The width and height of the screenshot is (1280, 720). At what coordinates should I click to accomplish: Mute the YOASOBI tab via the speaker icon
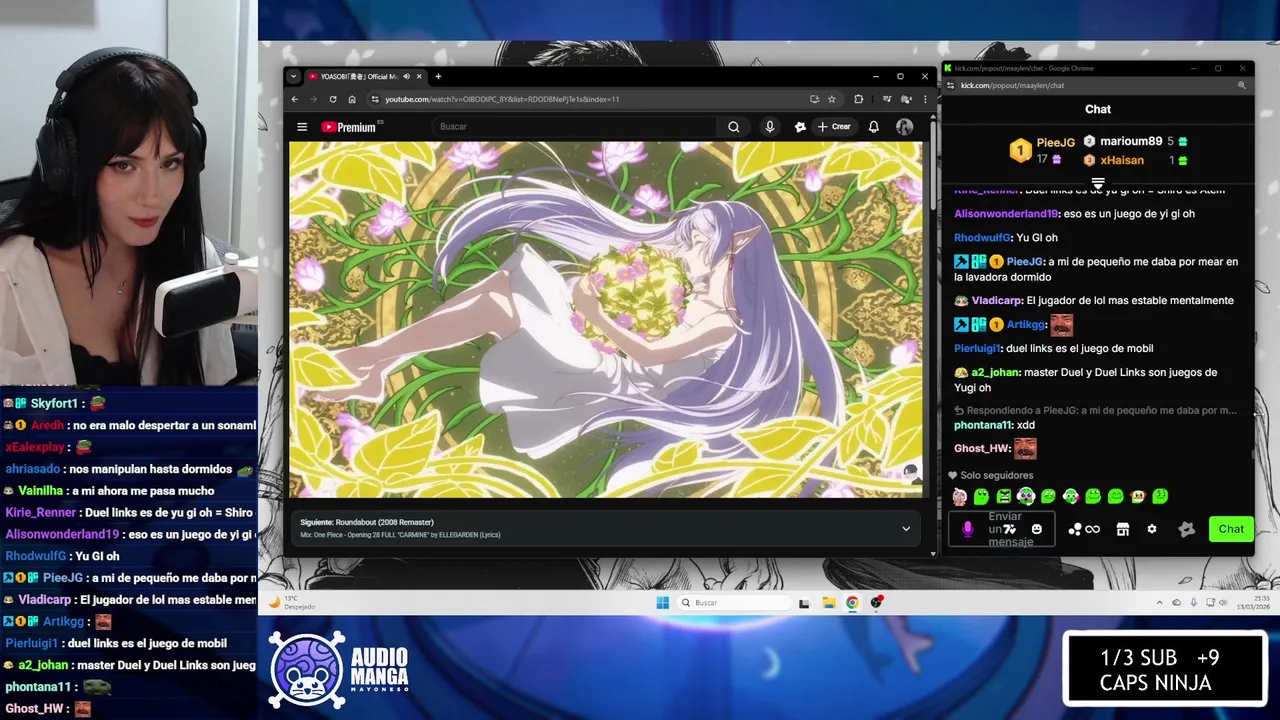406,76
